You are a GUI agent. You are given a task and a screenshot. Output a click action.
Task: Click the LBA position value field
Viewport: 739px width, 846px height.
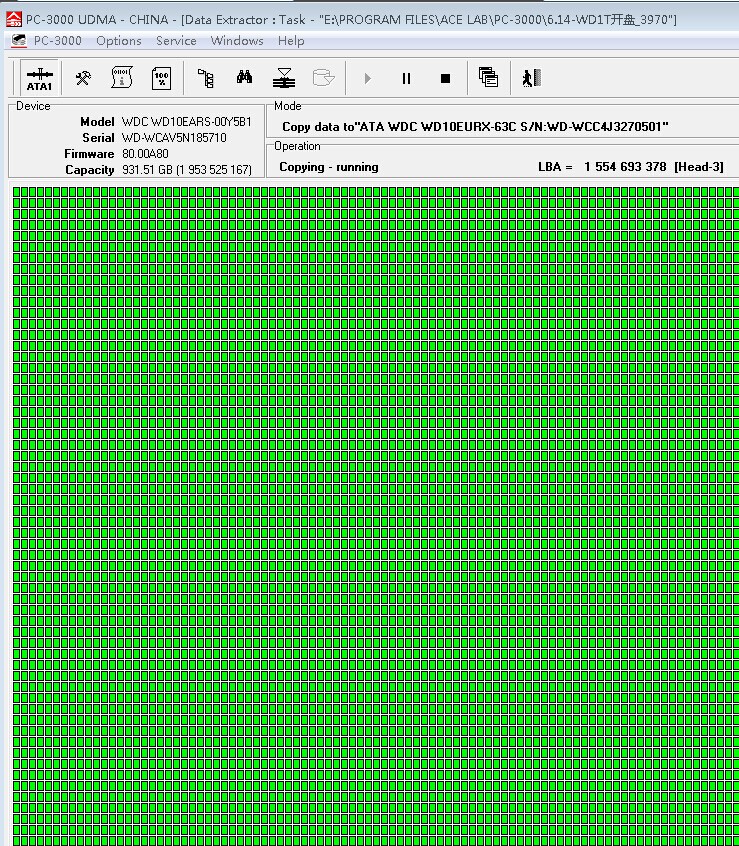coord(625,167)
